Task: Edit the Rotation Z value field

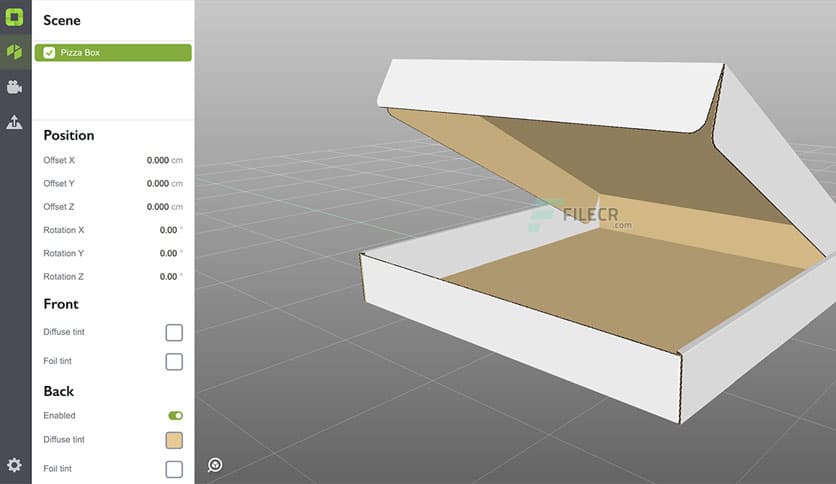Action: 171,277
